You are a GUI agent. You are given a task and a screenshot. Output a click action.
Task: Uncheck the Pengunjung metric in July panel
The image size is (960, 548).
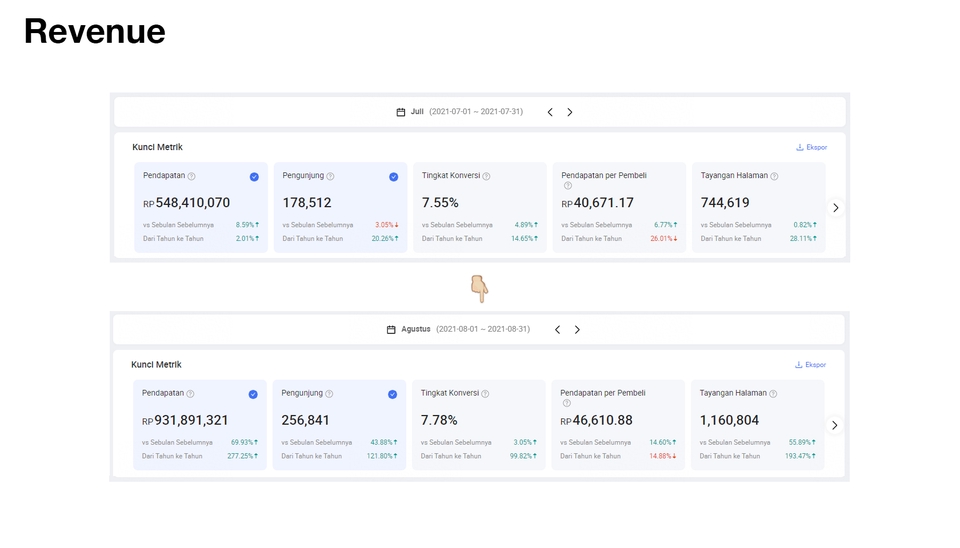394,177
